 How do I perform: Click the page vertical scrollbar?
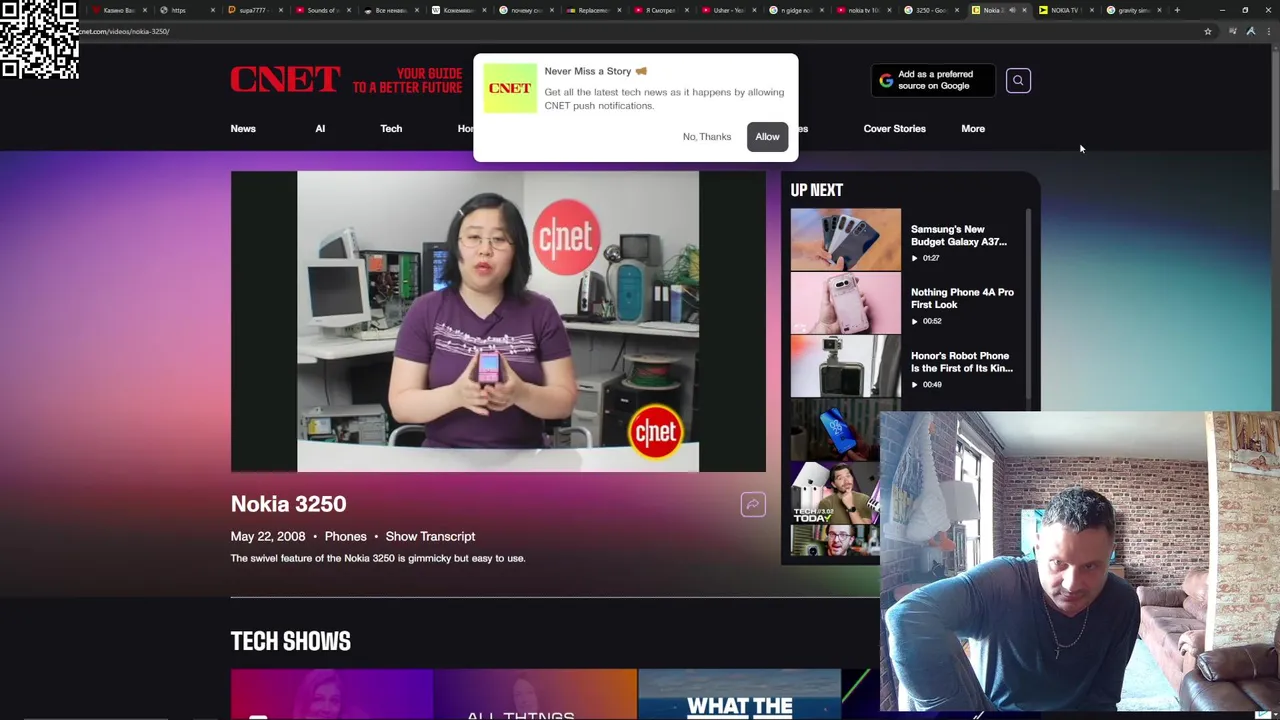click(x=1275, y=120)
